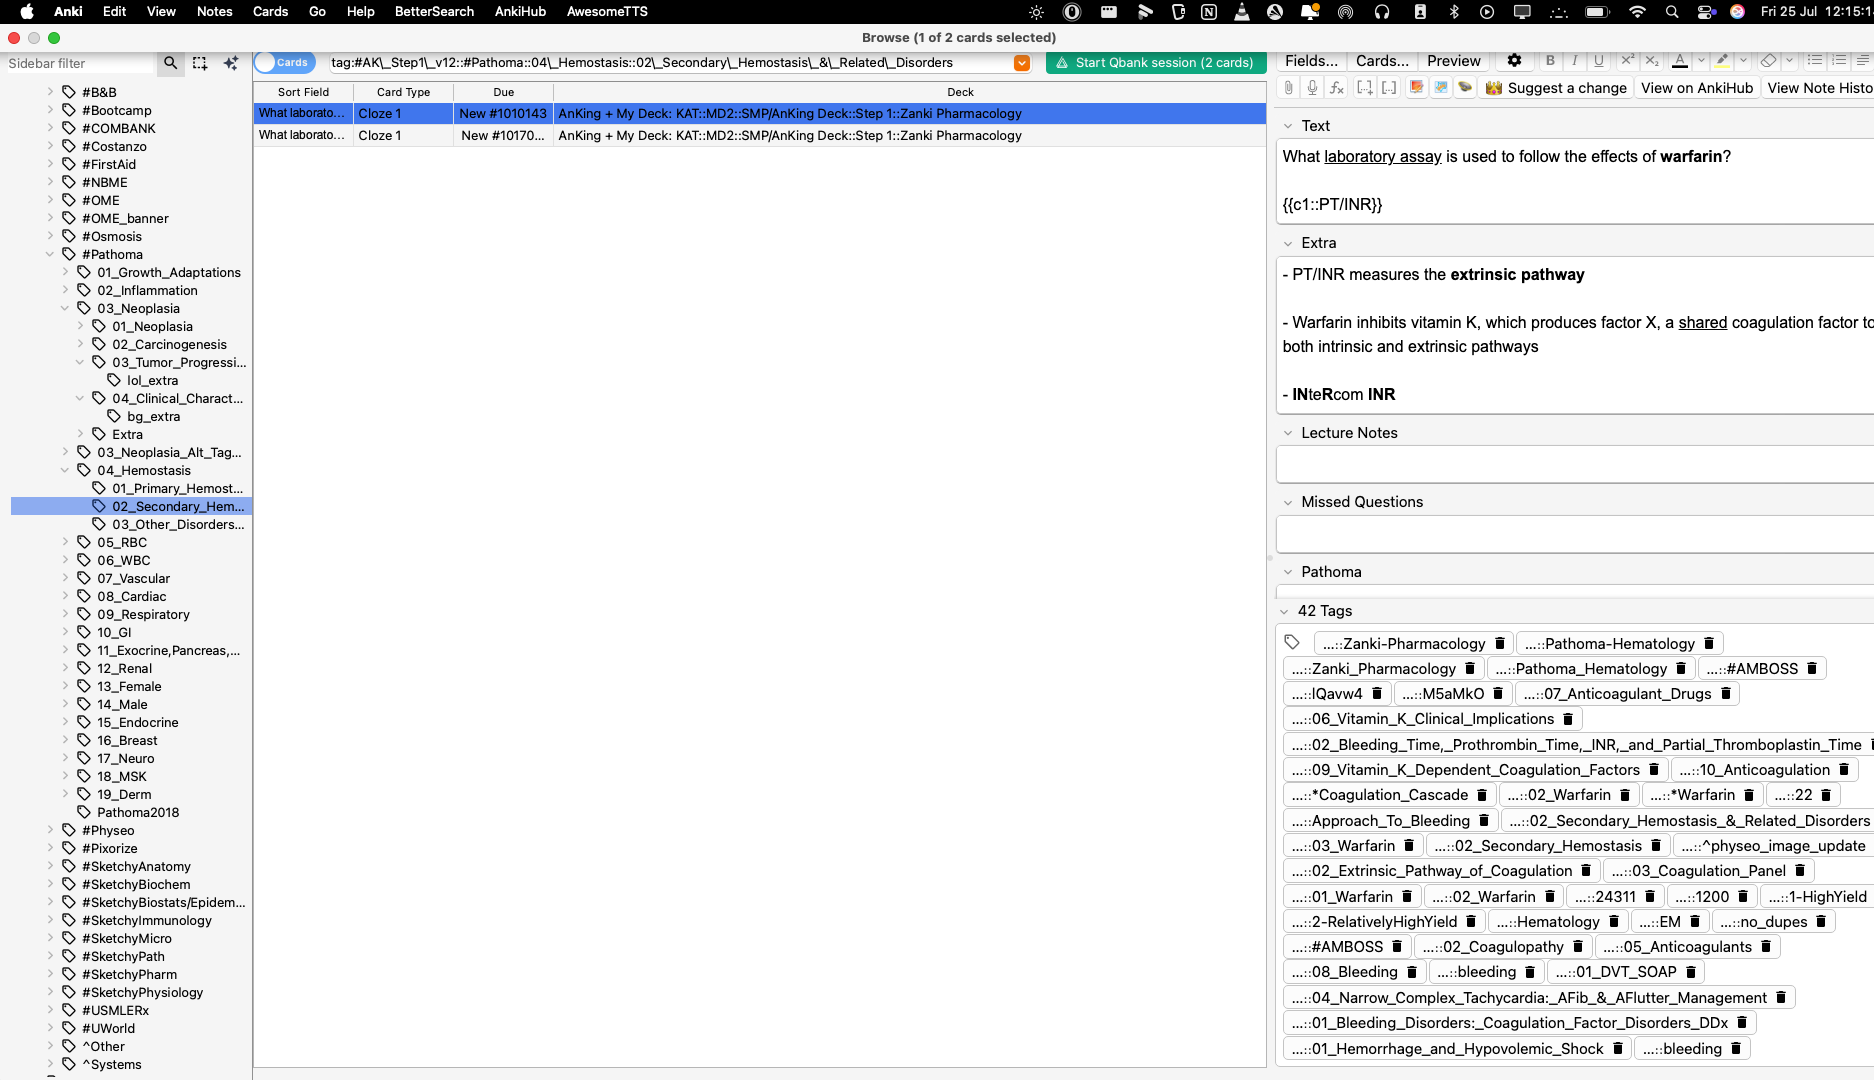Click the text color swatch button
Viewport: 1874px width, 1080px height.
pyautogui.click(x=1679, y=61)
